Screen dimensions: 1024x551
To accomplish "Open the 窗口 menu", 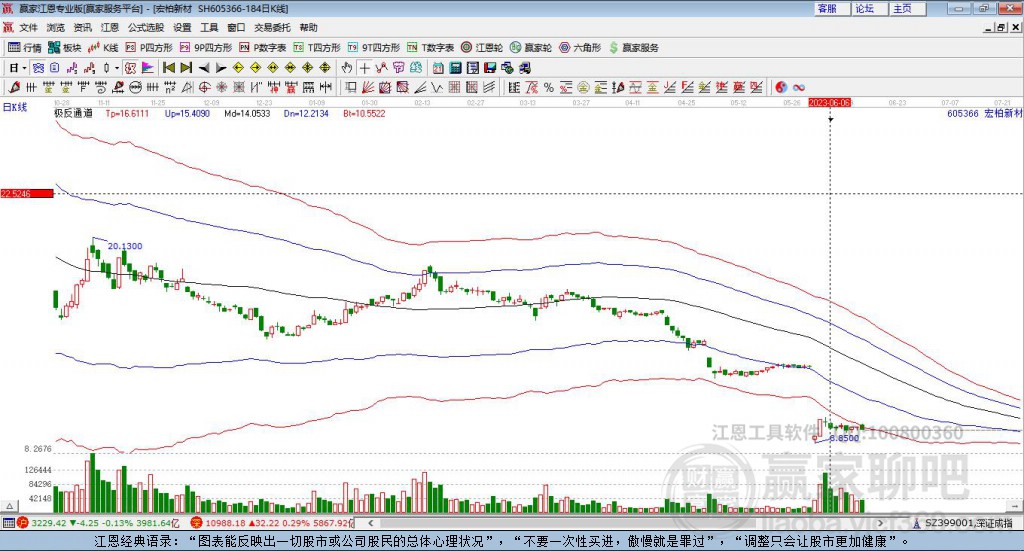I will coord(236,27).
